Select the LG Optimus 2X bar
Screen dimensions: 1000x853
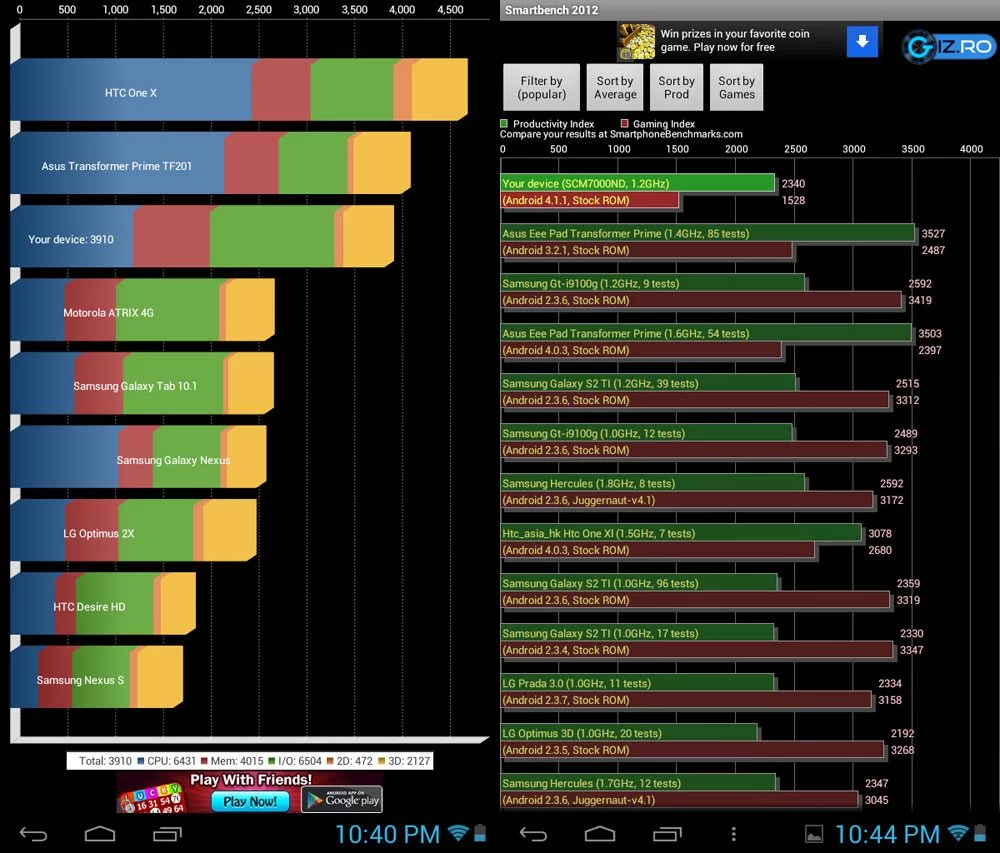click(133, 530)
